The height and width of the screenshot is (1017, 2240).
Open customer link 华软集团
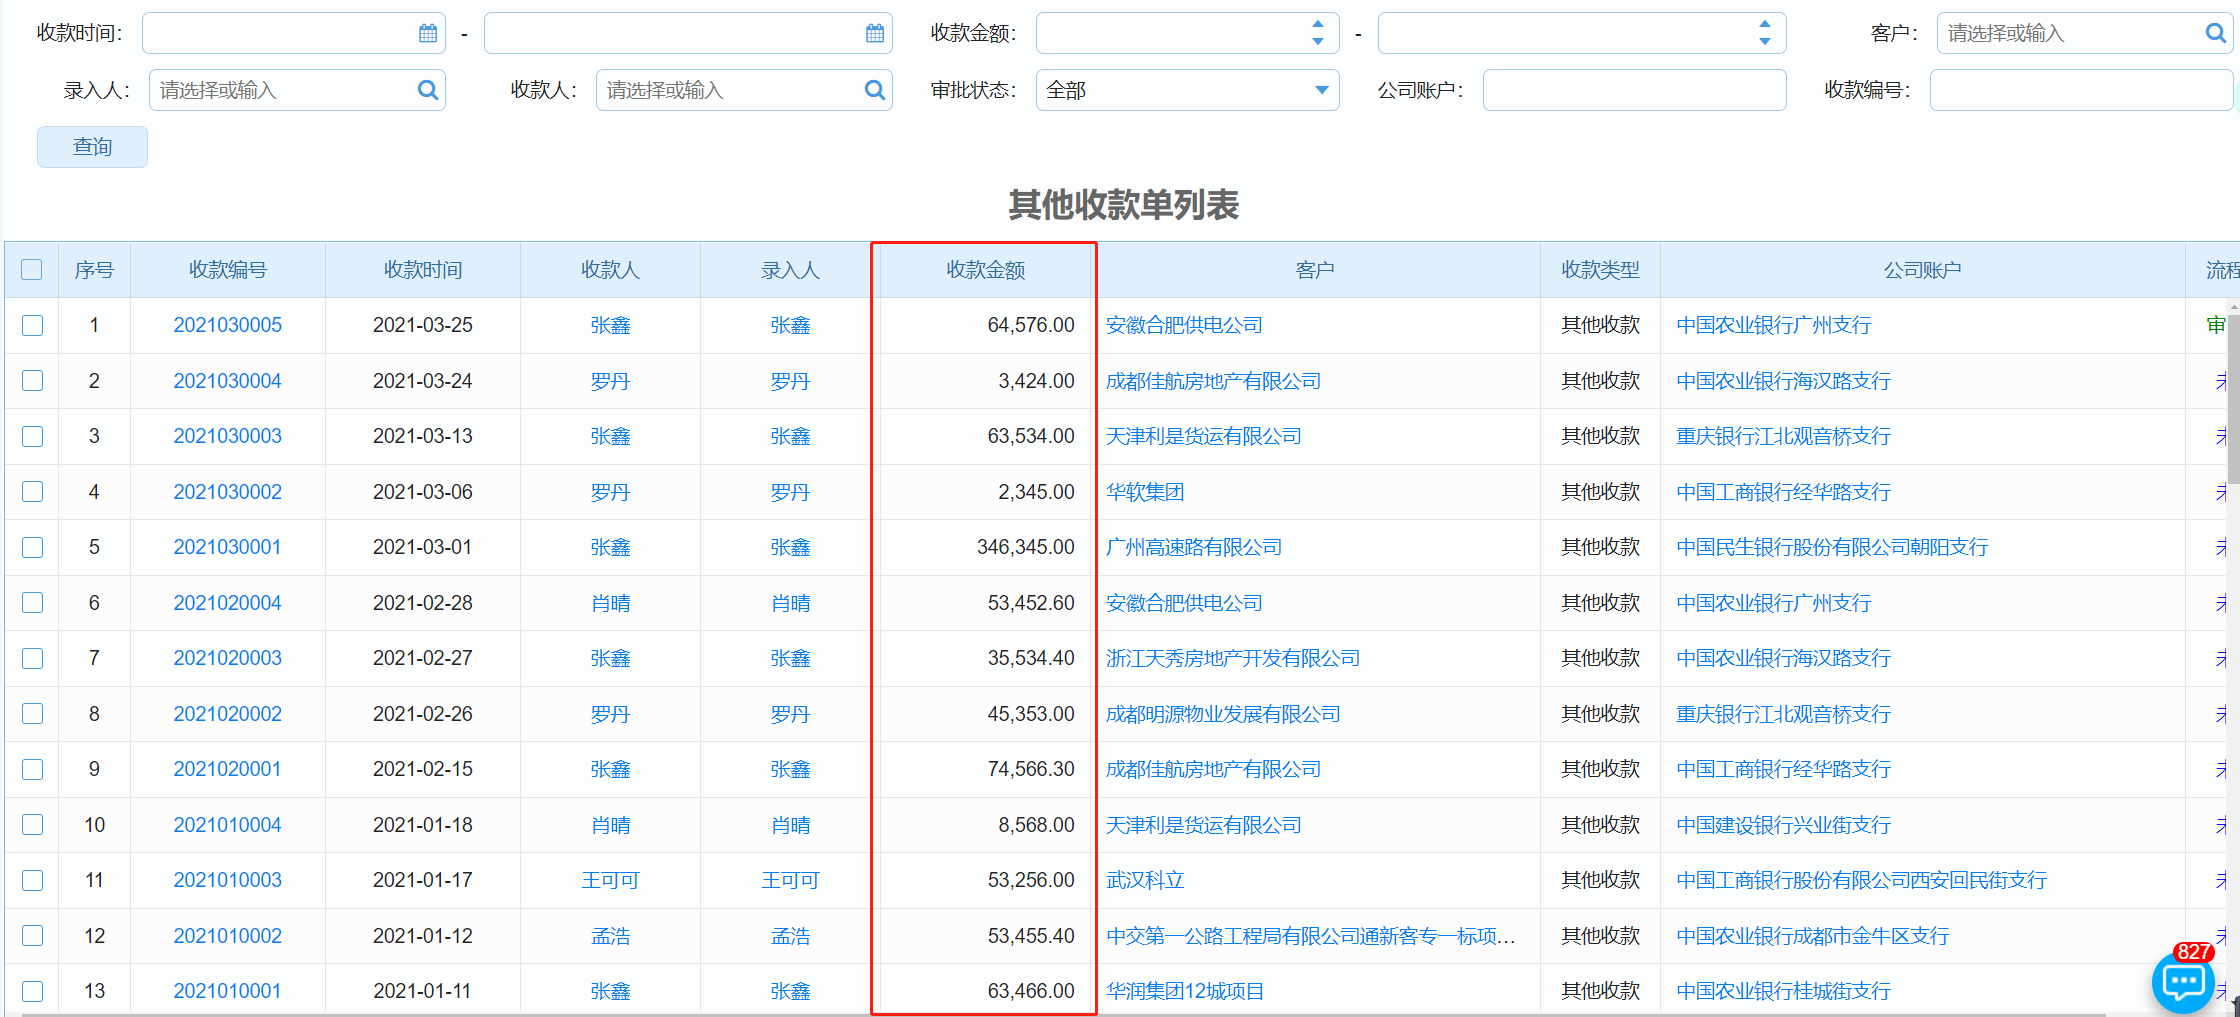coord(1145,492)
